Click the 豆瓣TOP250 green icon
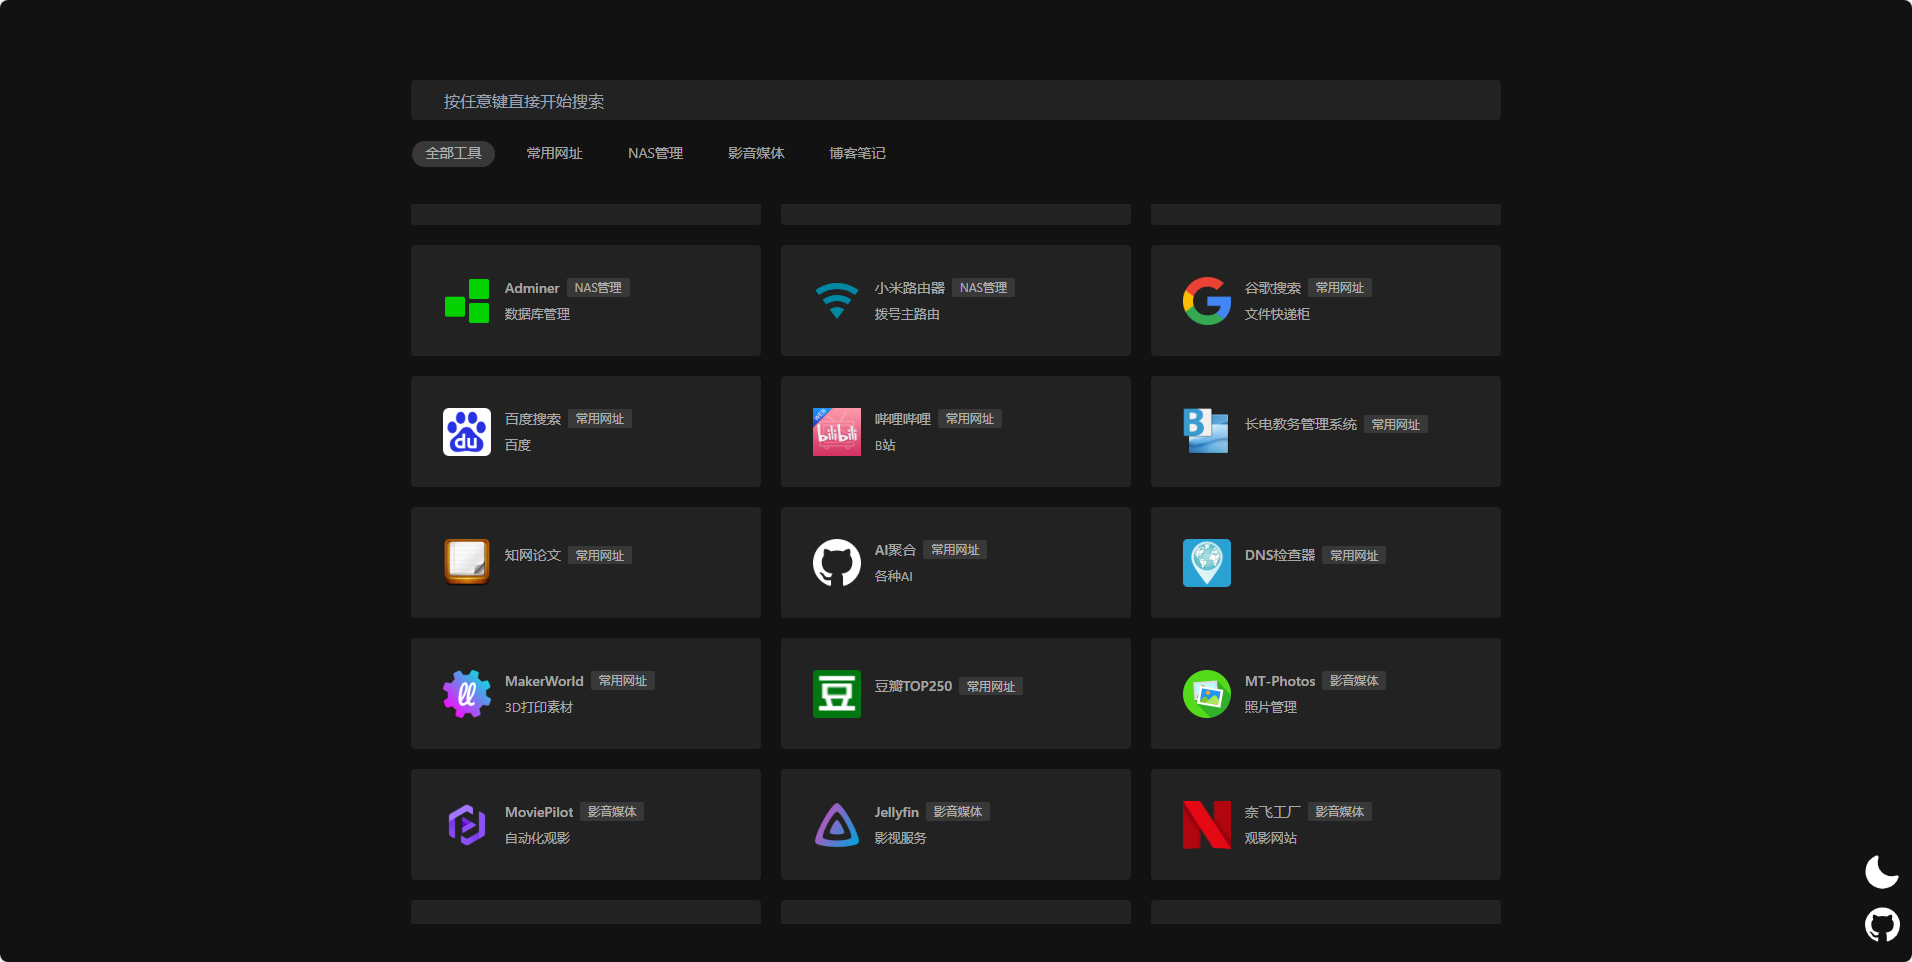The width and height of the screenshot is (1912, 962). click(x=837, y=694)
